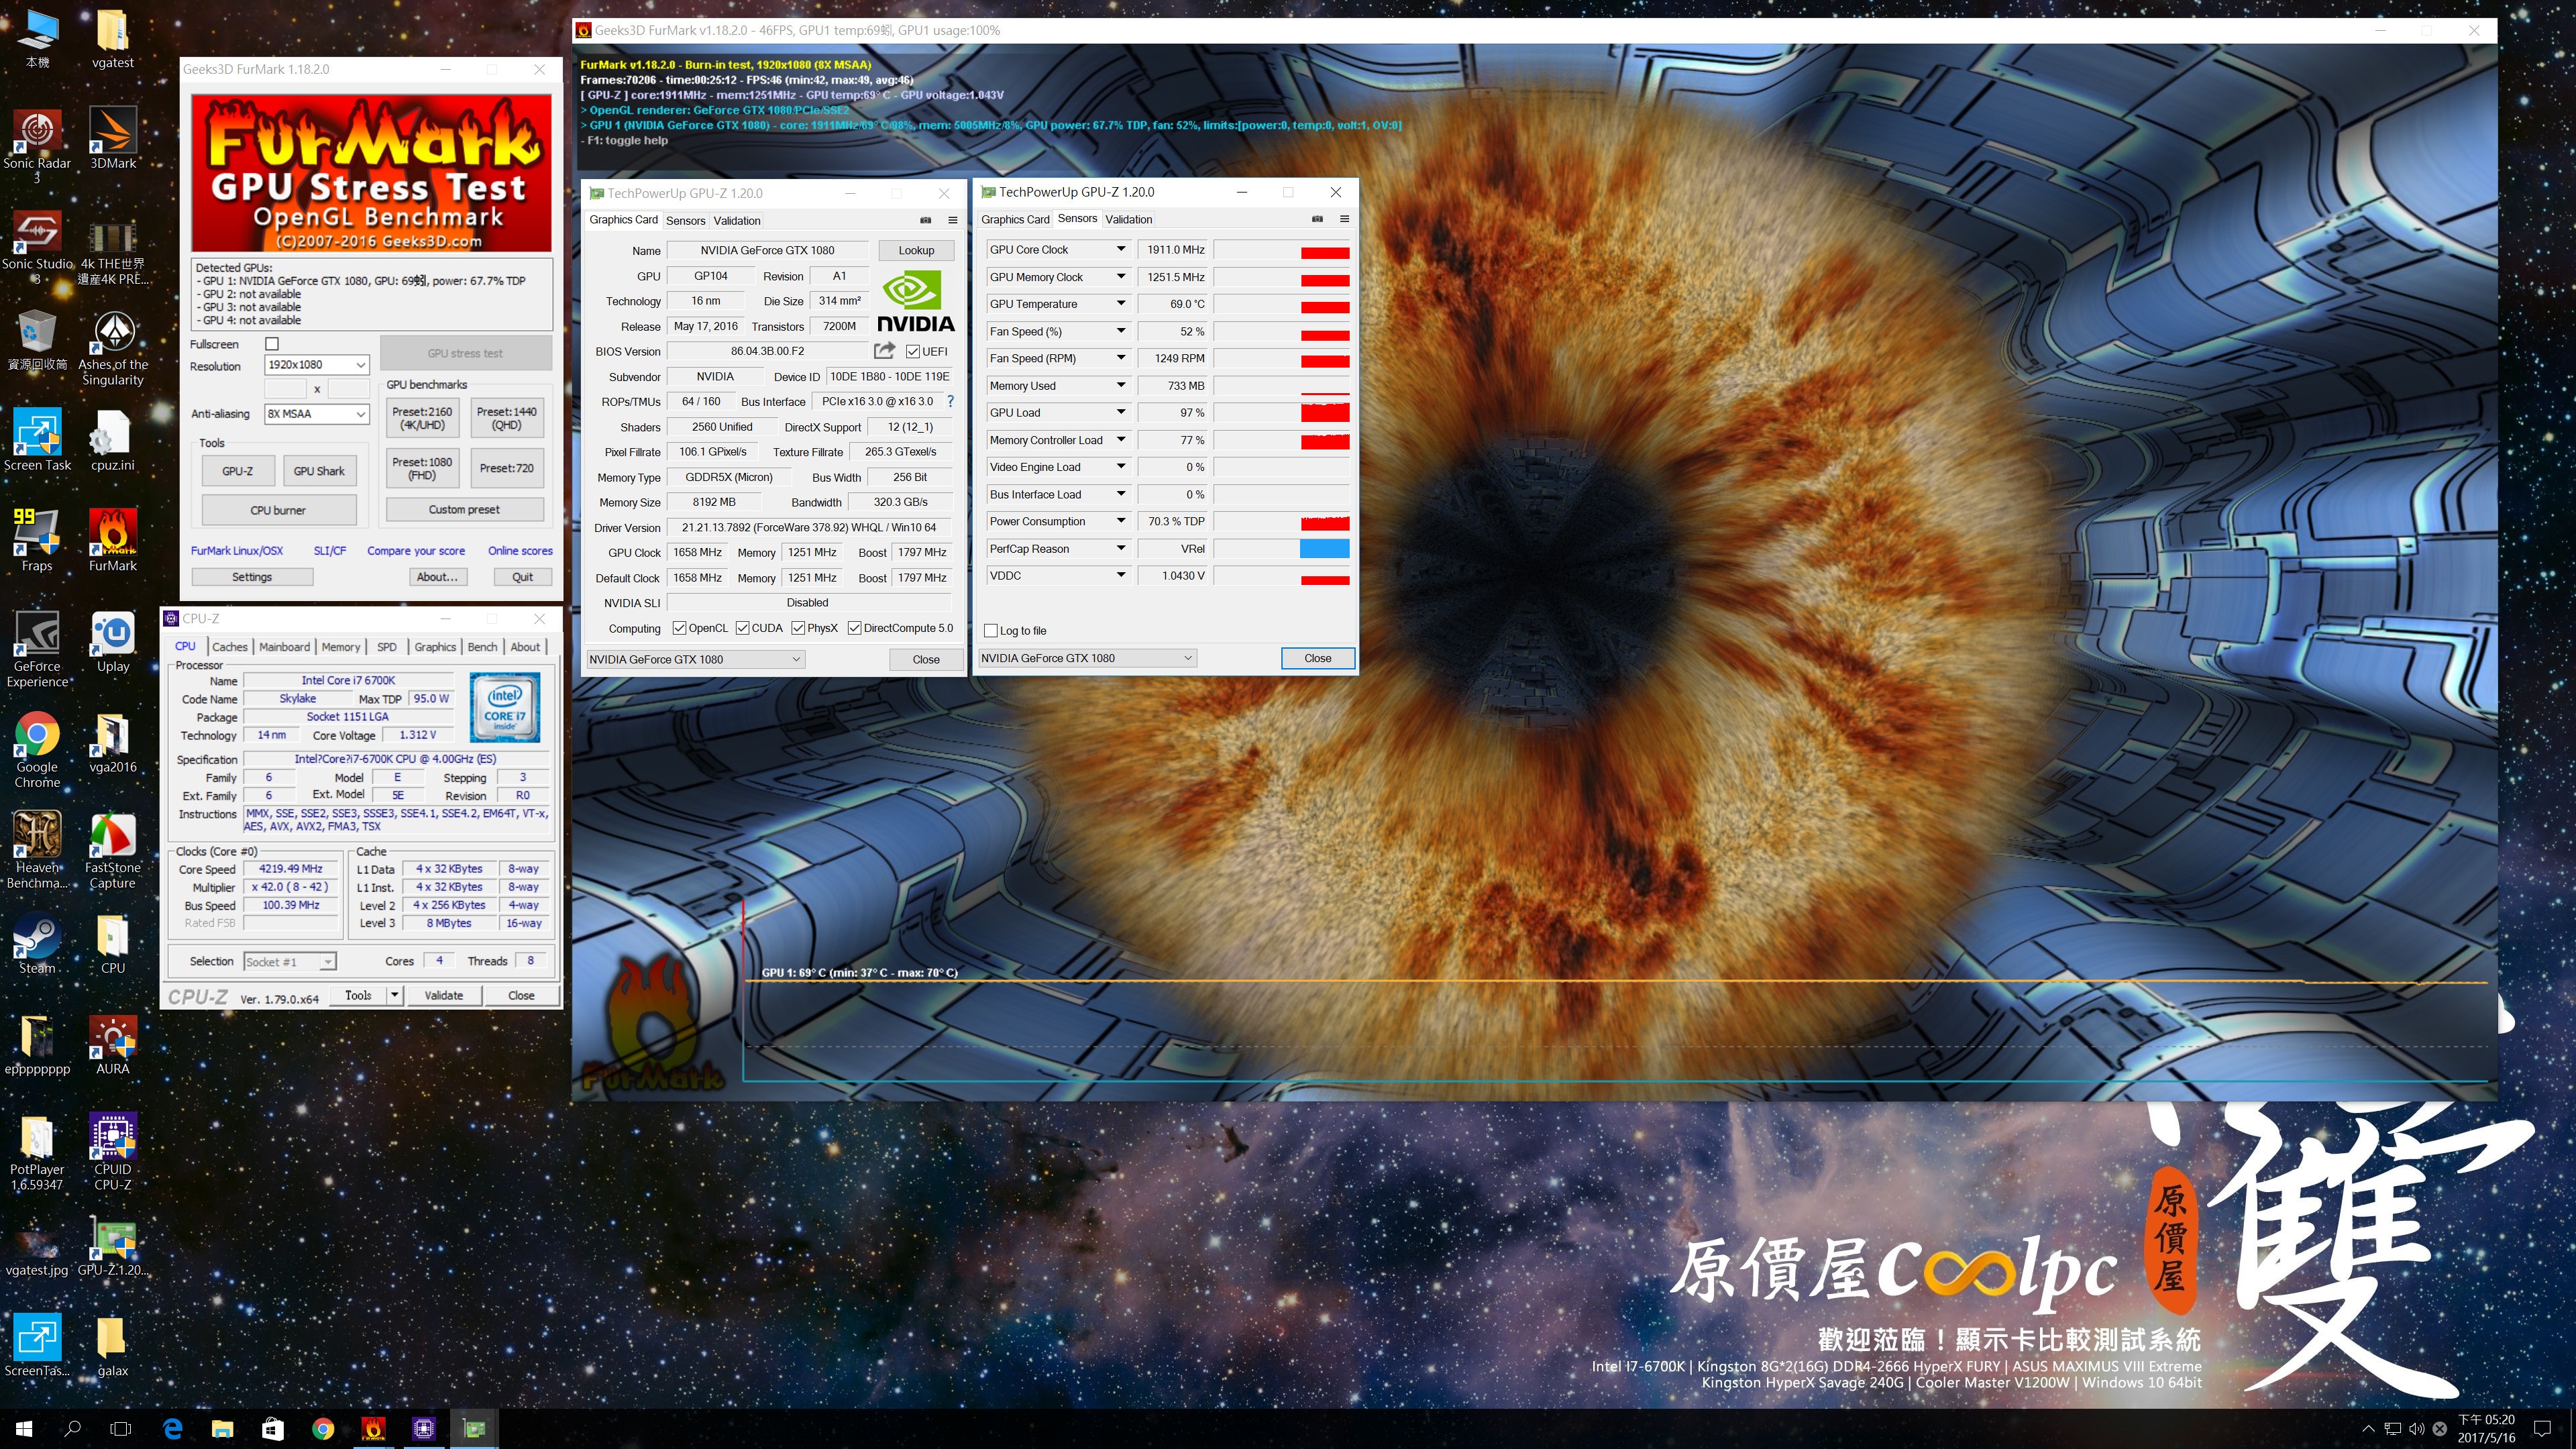Image resolution: width=2576 pixels, height=1449 pixels.
Task: Click the Lookup button in GPU-Z
Action: click(x=916, y=250)
